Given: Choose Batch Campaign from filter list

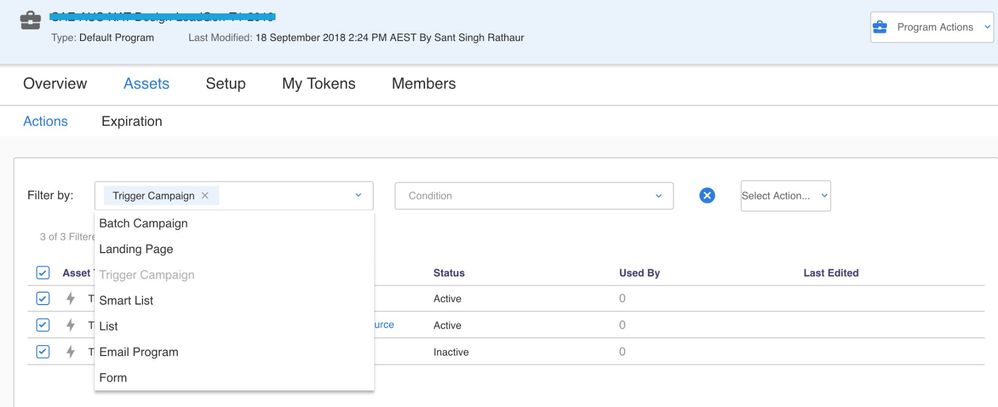Looking at the screenshot, I should tap(143, 223).
